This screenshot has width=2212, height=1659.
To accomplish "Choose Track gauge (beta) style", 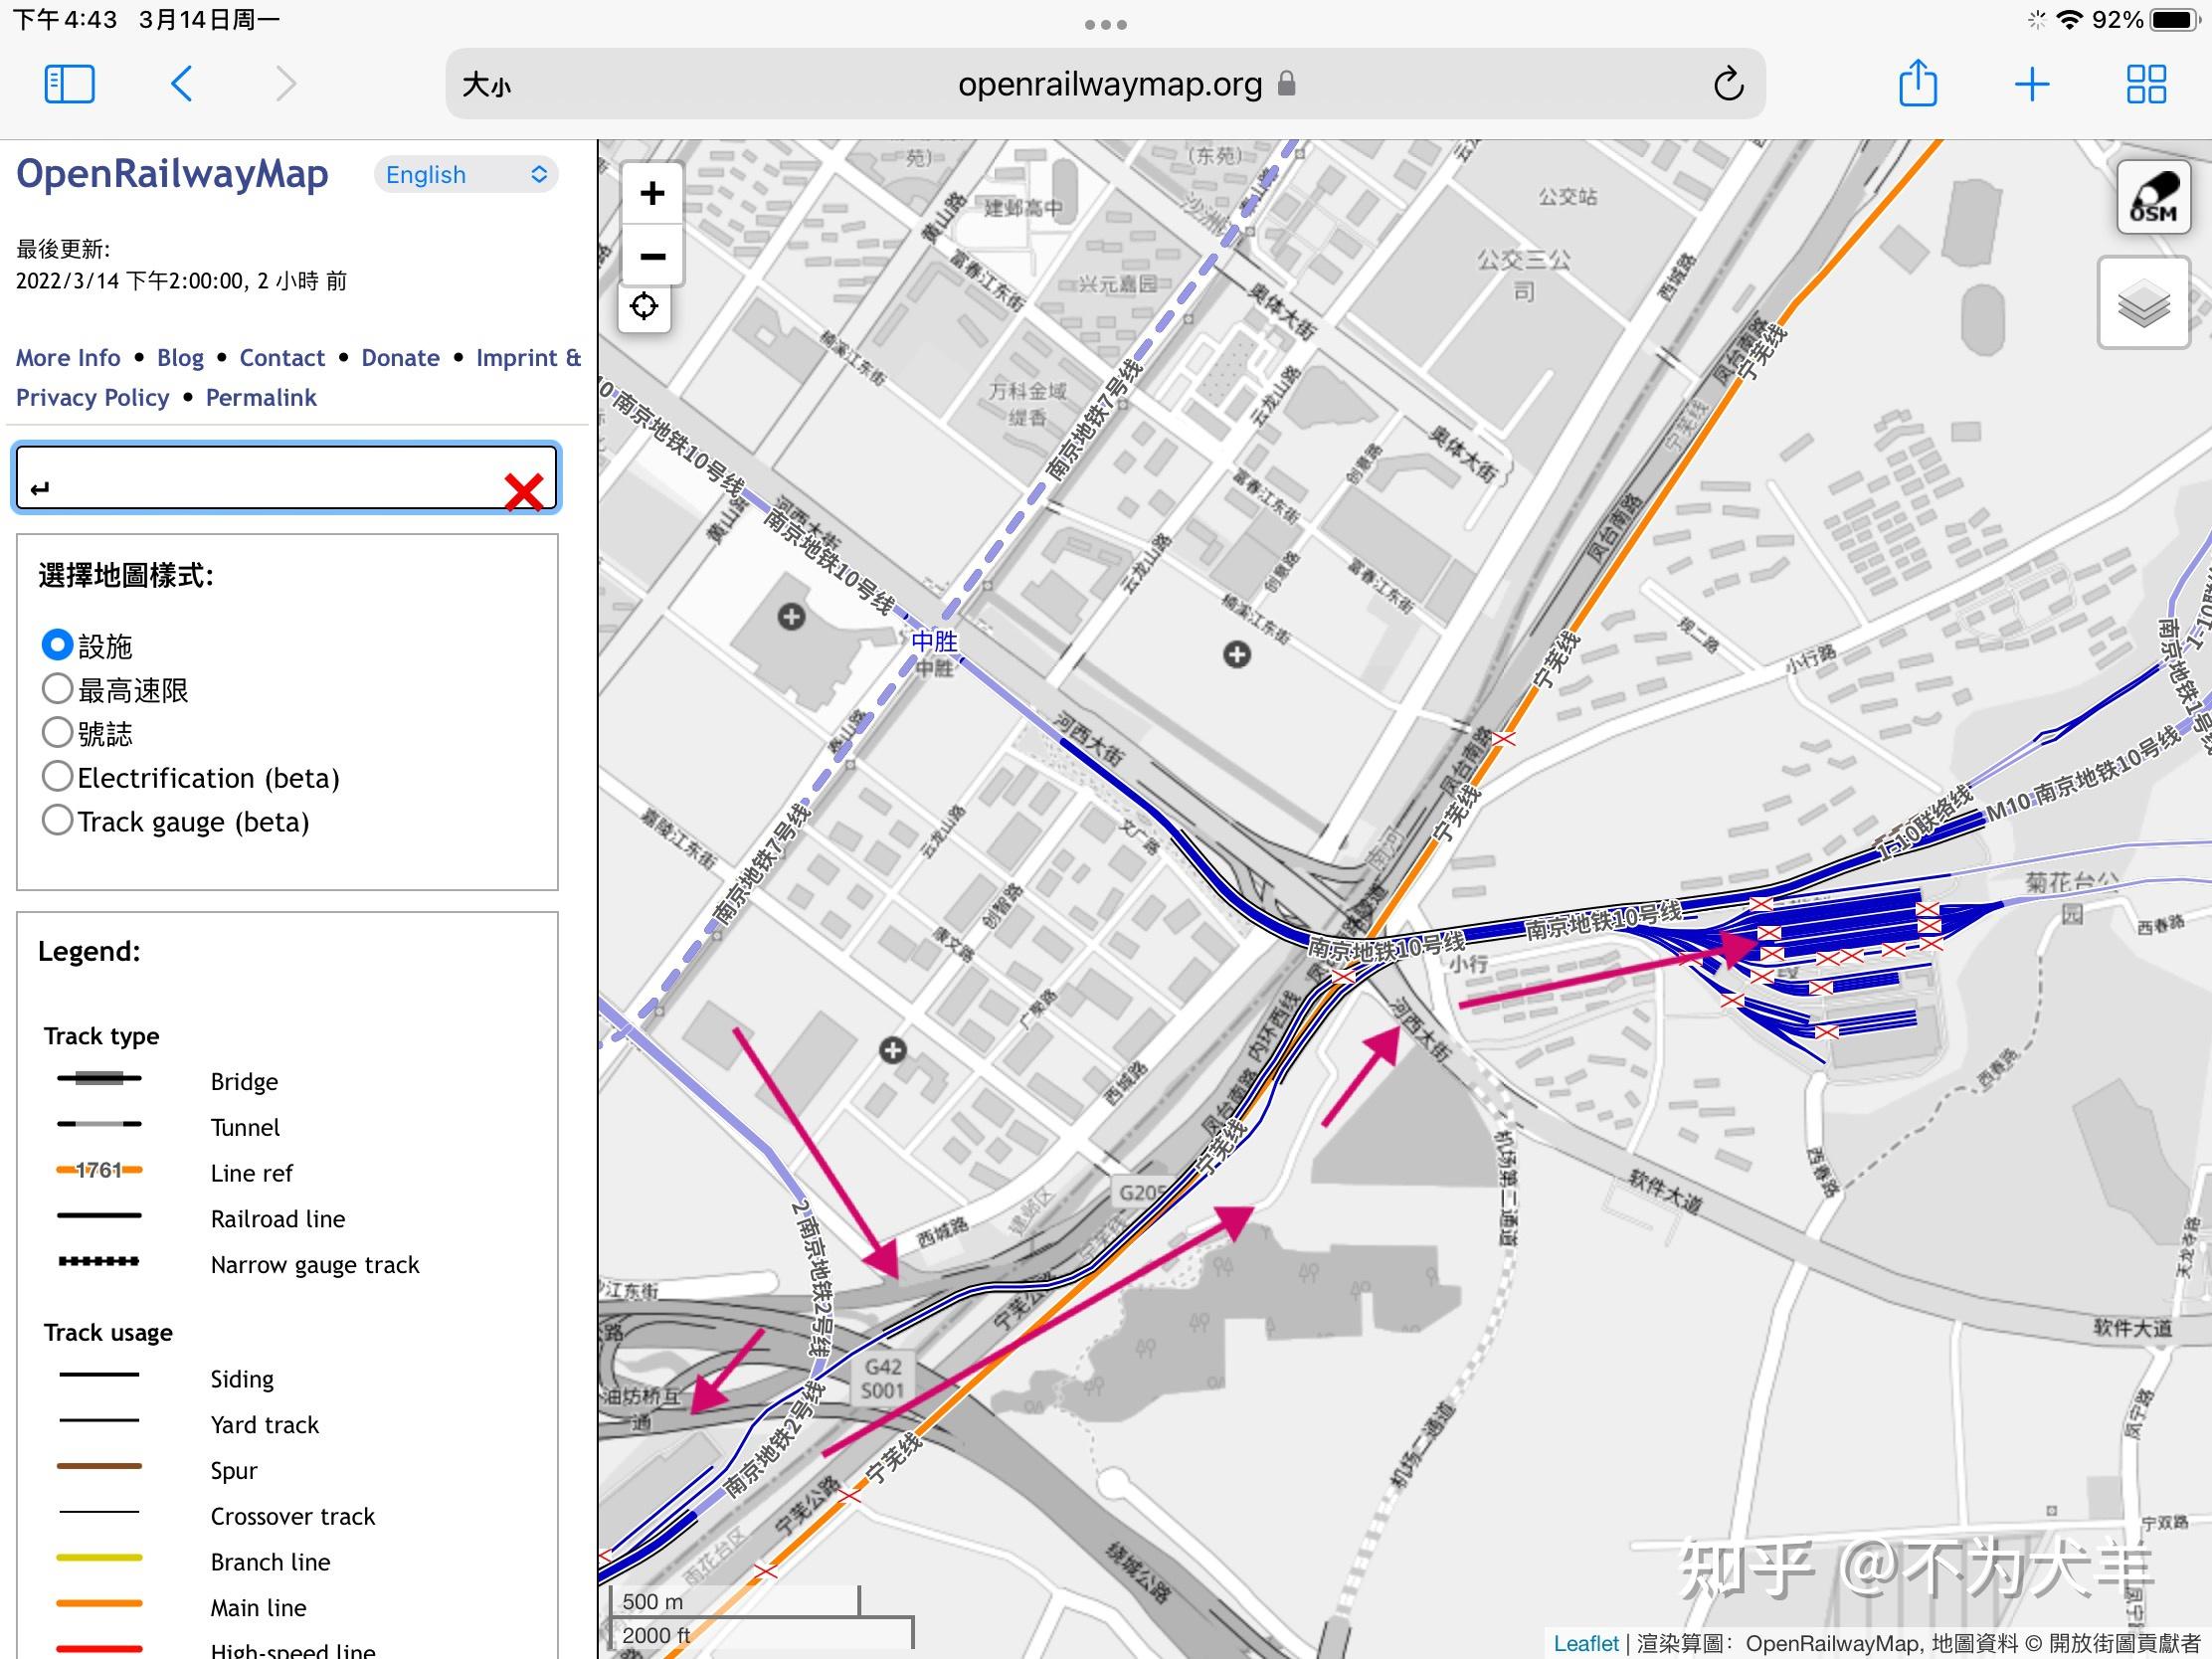I will [58, 821].
